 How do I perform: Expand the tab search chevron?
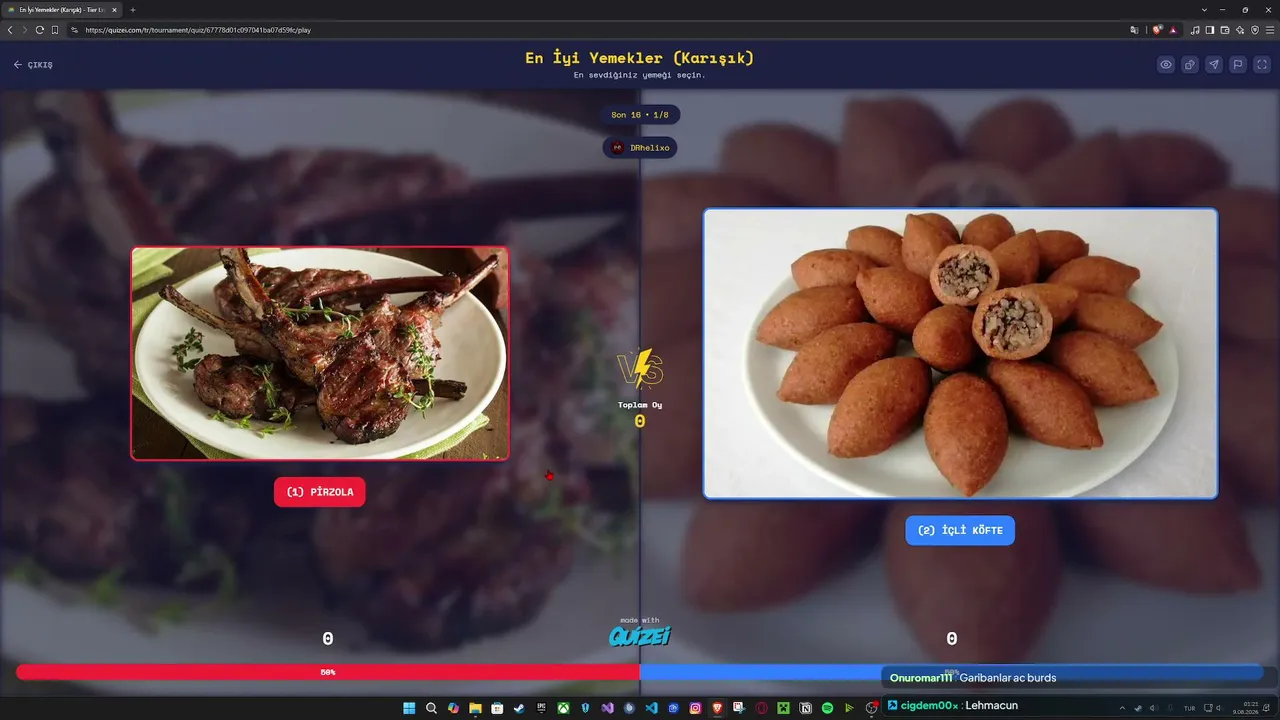pos(1204,10)
